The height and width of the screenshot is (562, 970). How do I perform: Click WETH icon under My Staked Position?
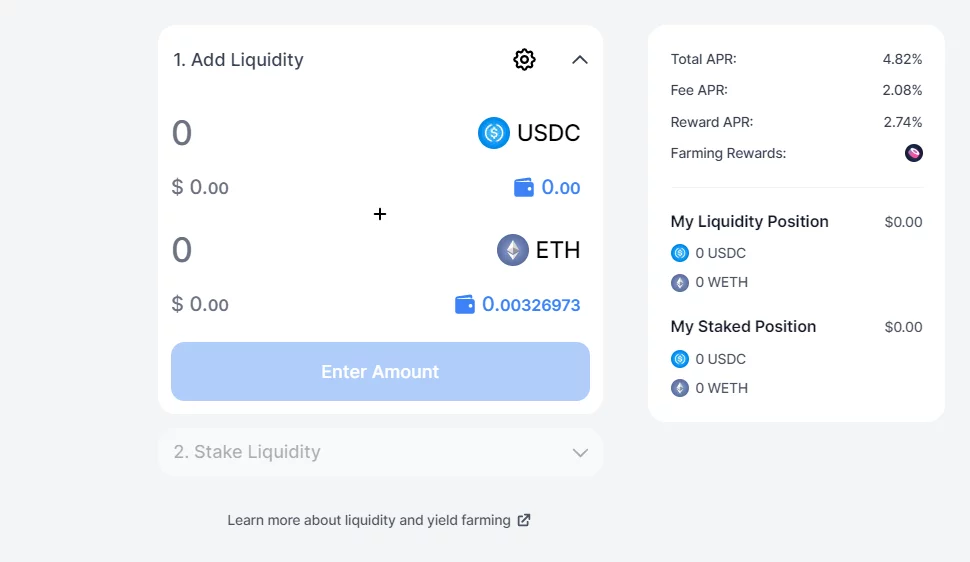point(680,388)
